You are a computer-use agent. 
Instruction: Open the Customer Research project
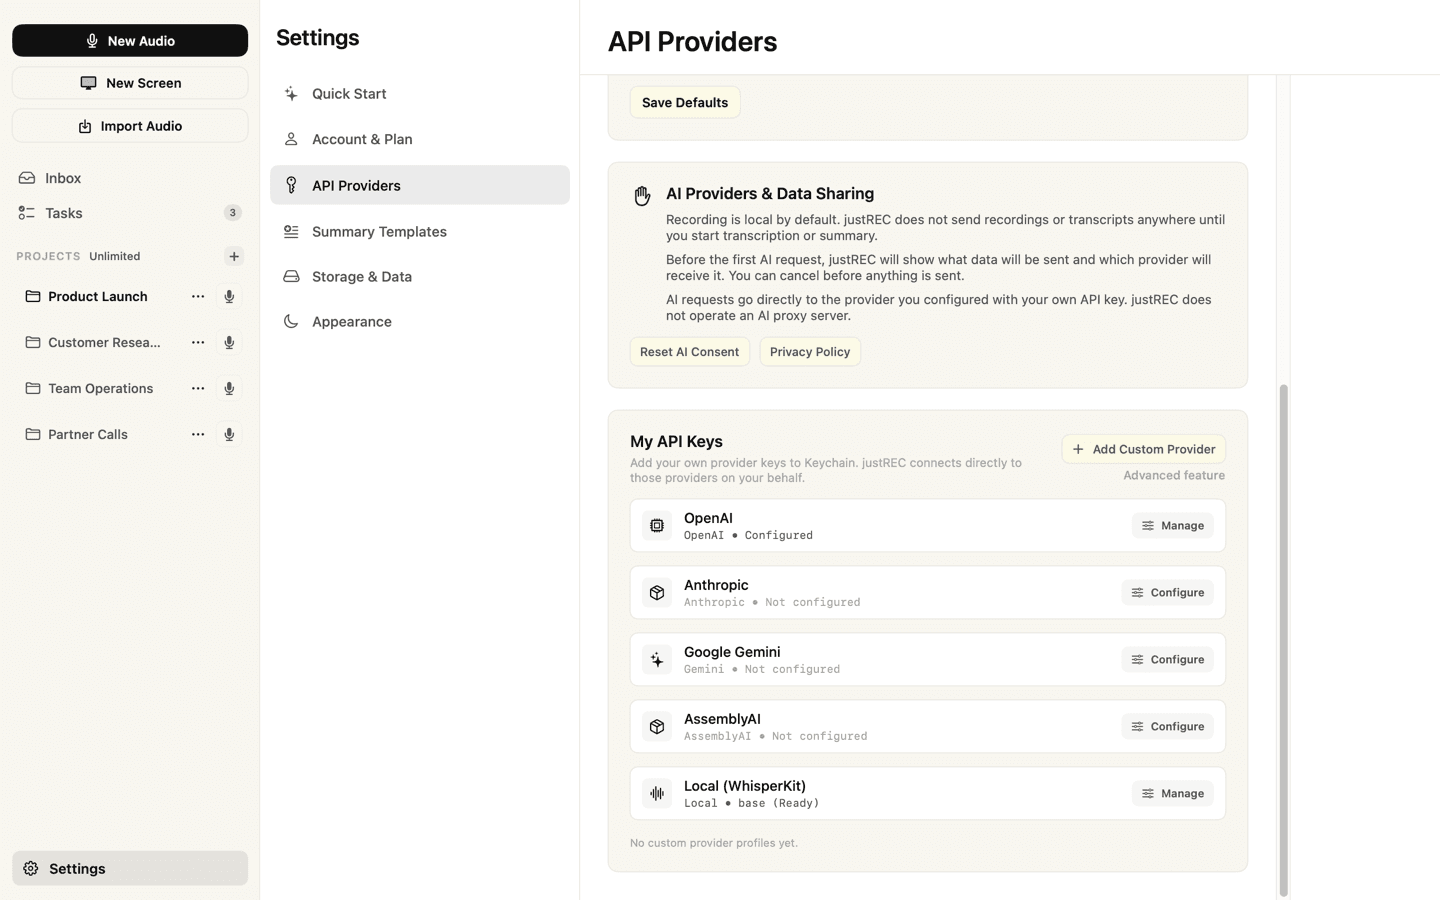coord(104,342)
